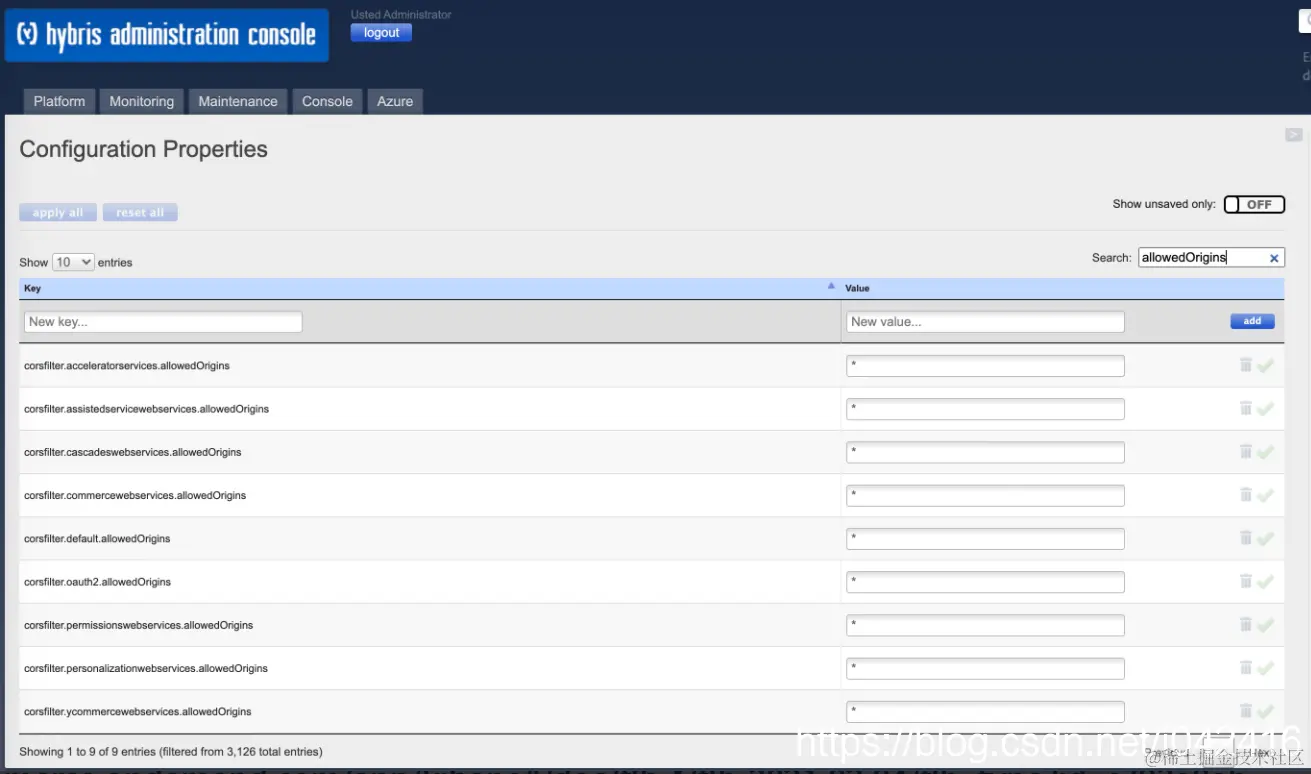The width and height of the screenshot is (1311, 774).
Task: Apply corsfilter.personalizationwebservices.allowedOrigins via checkmark icon
Action: 1265,668
